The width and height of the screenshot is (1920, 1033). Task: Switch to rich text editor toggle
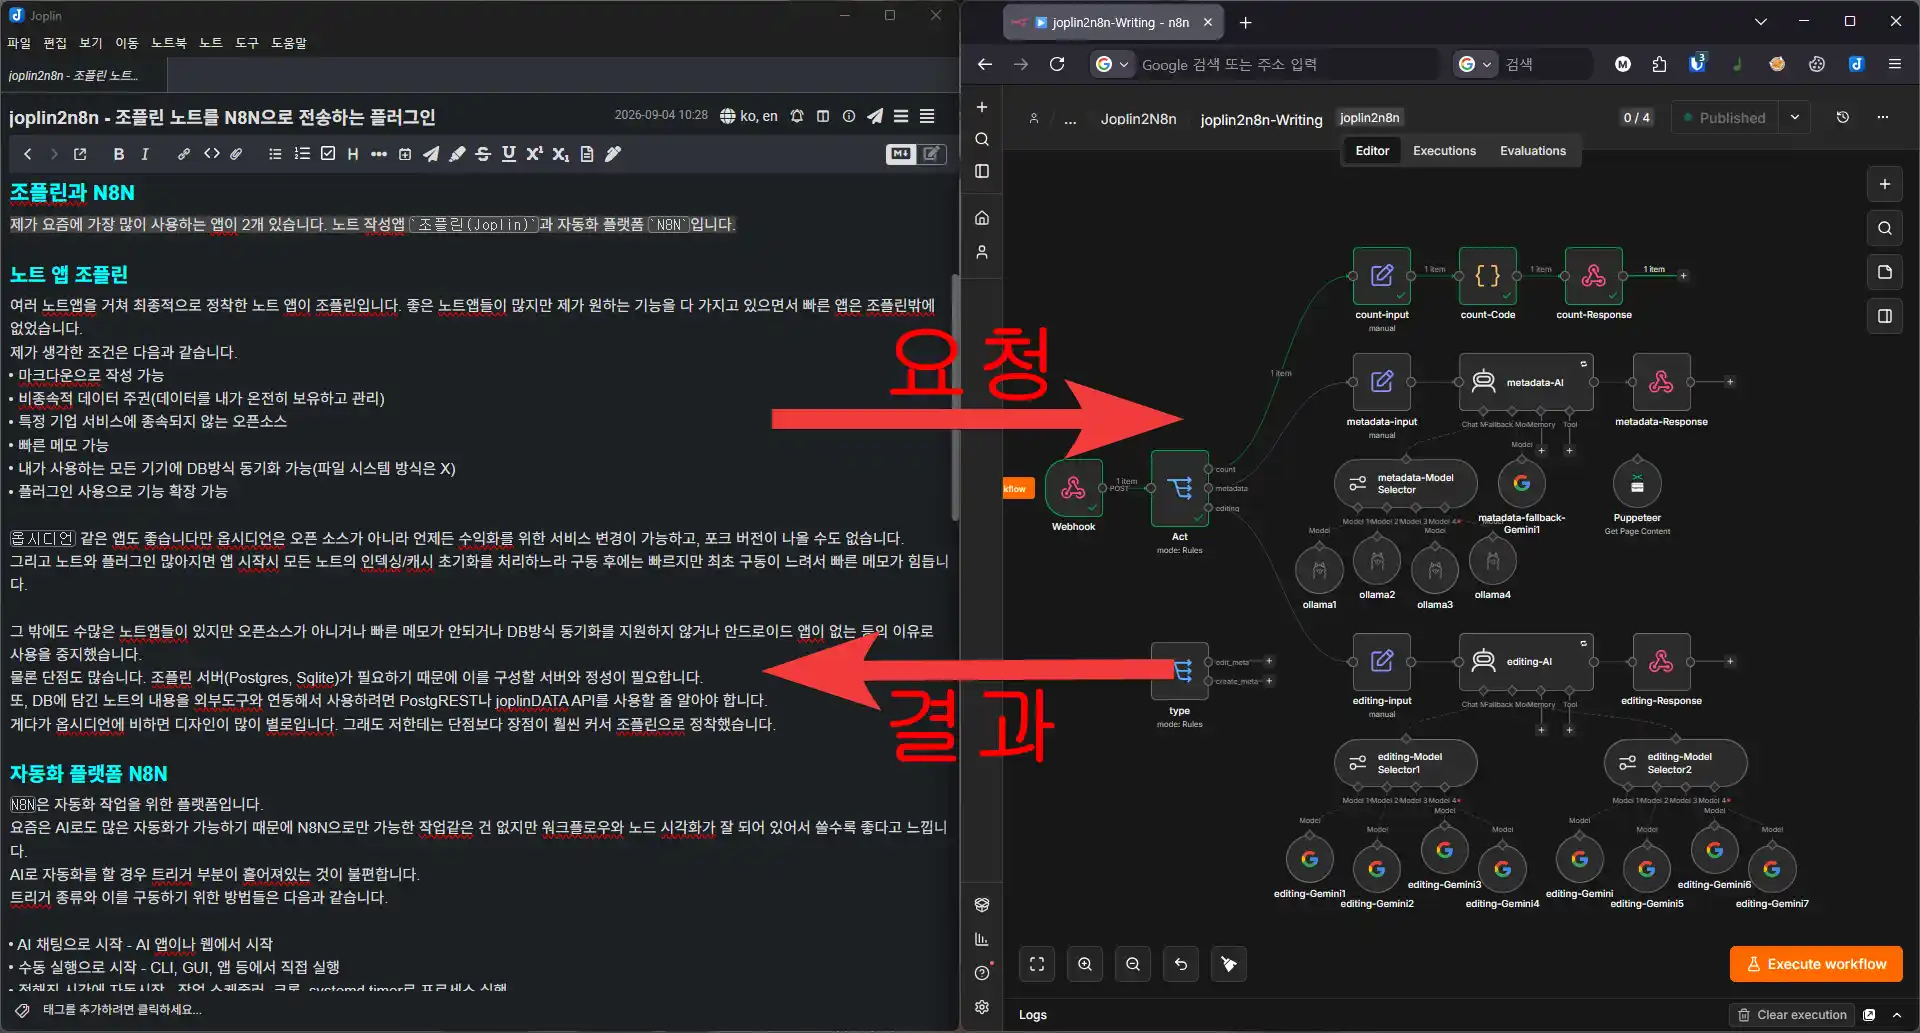click(932, 154)
